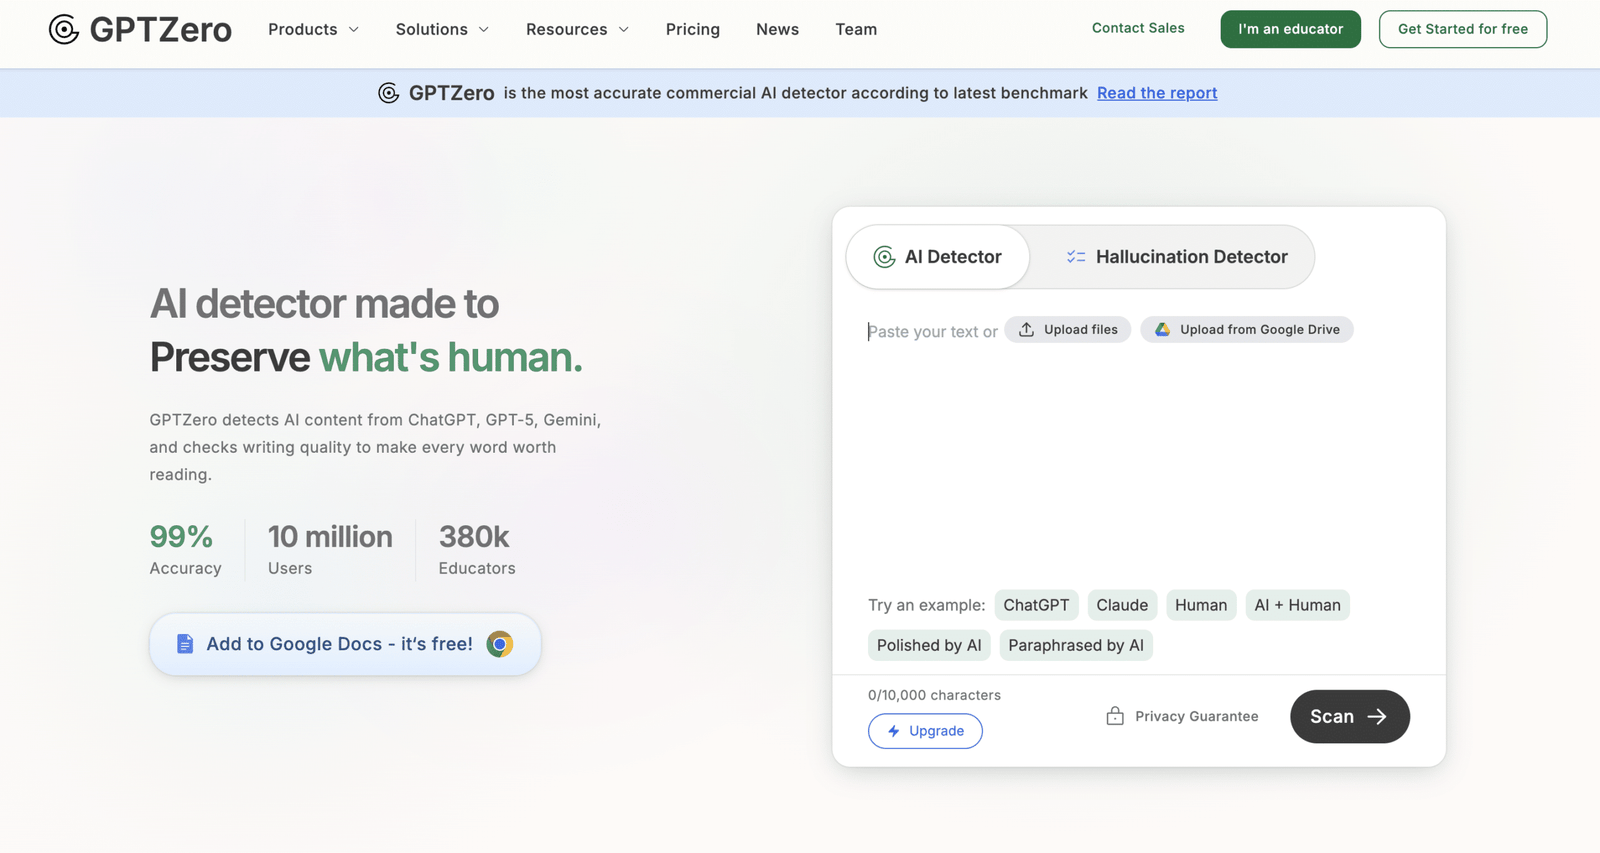Try the Claude example
The height and width of the screenshot is (853, 1600).
pyautogui.click(x=1122, y=605)
